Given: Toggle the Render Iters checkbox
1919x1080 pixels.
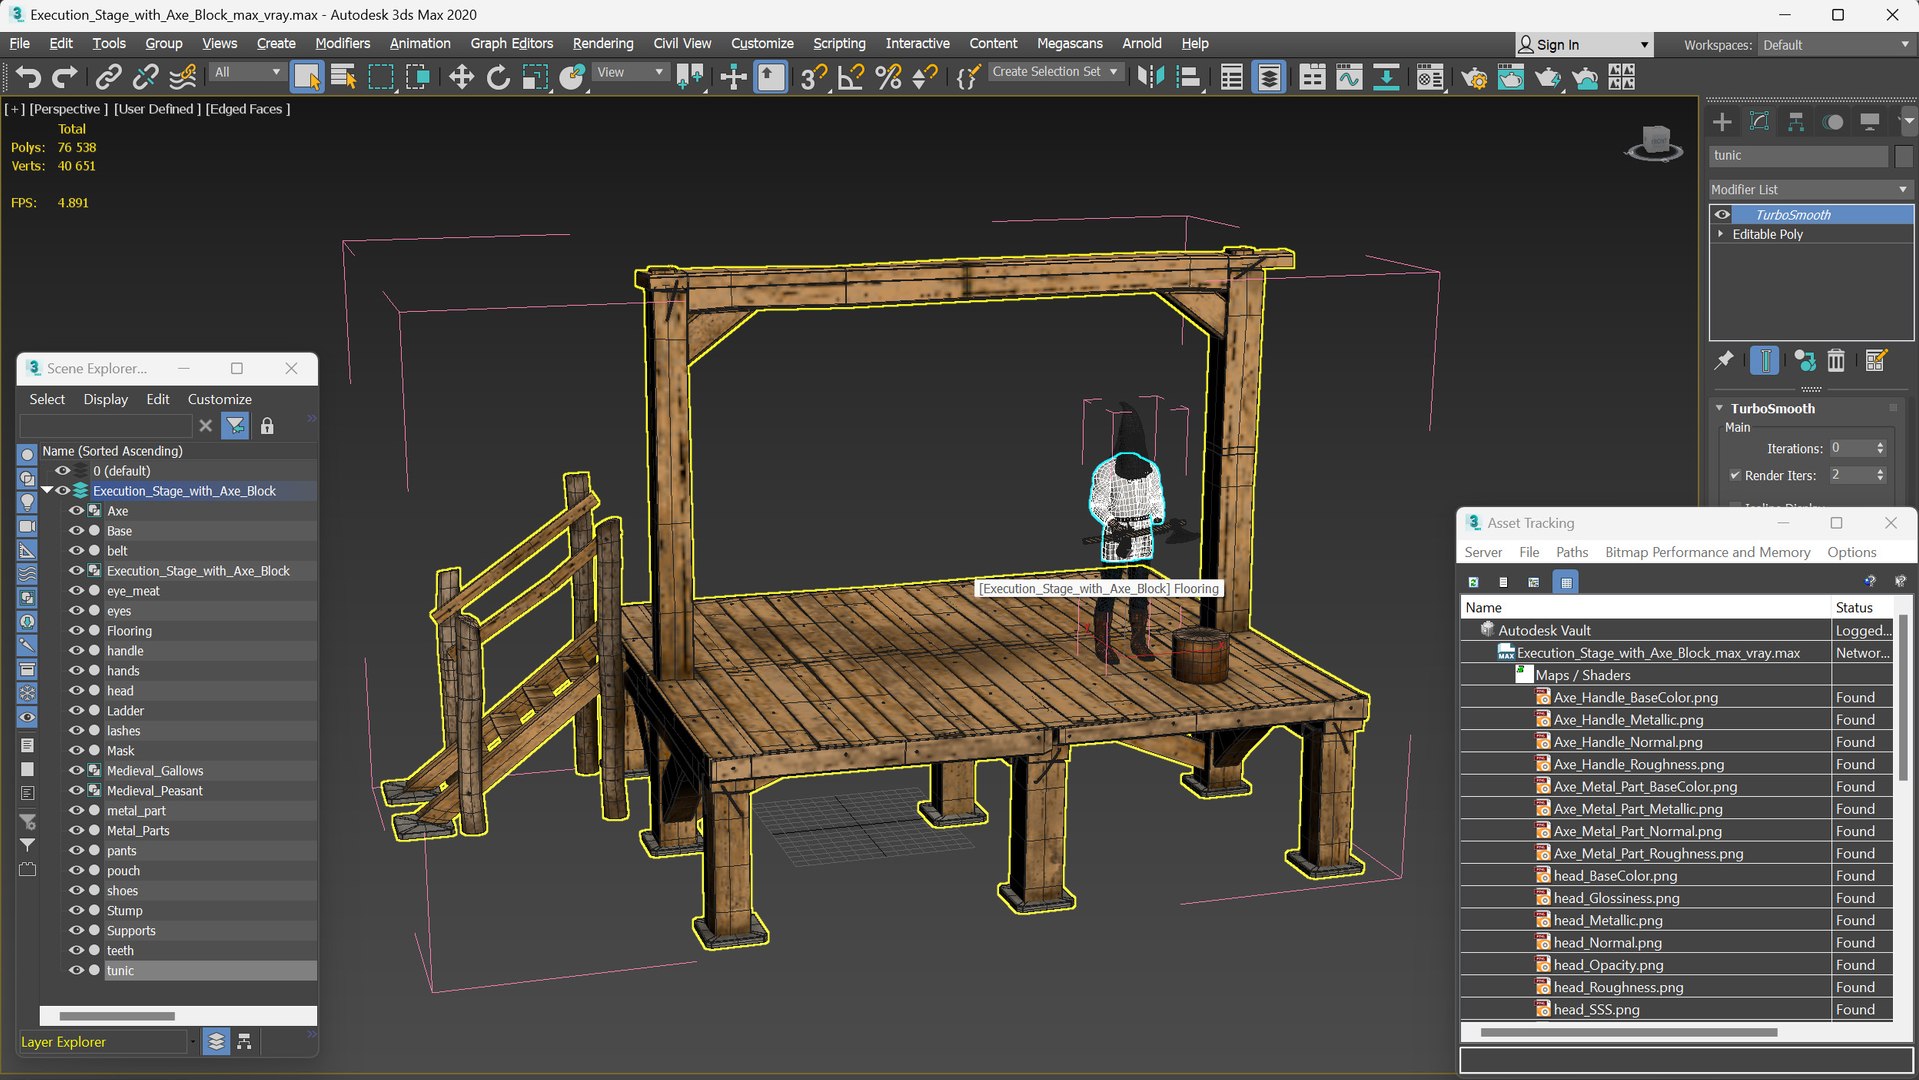Looking at the screenshot, I should pos(1735,475).
